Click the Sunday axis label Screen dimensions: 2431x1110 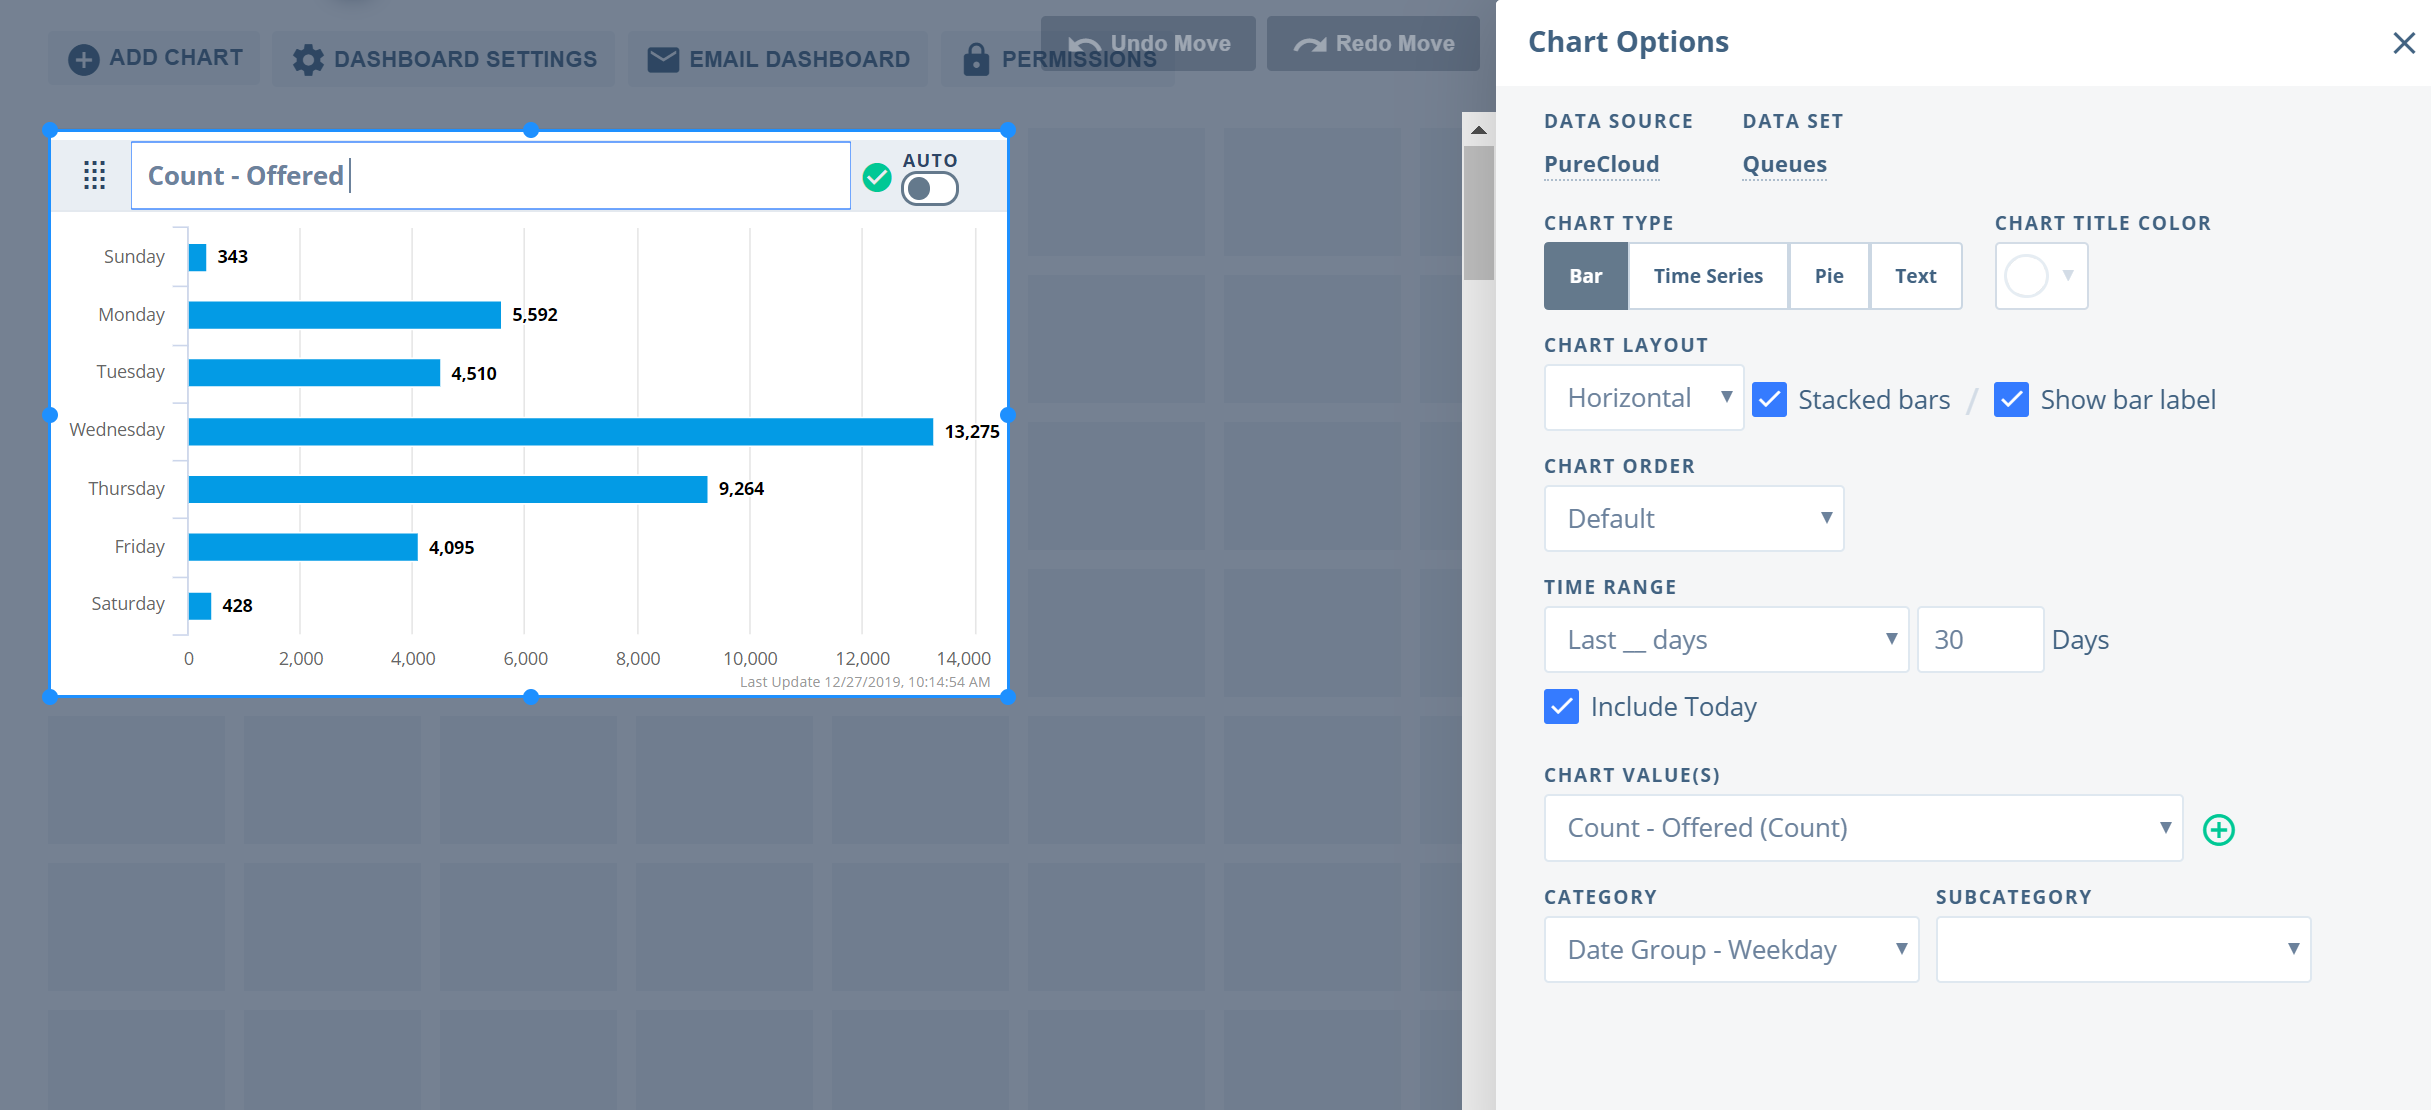click(134, 256)
